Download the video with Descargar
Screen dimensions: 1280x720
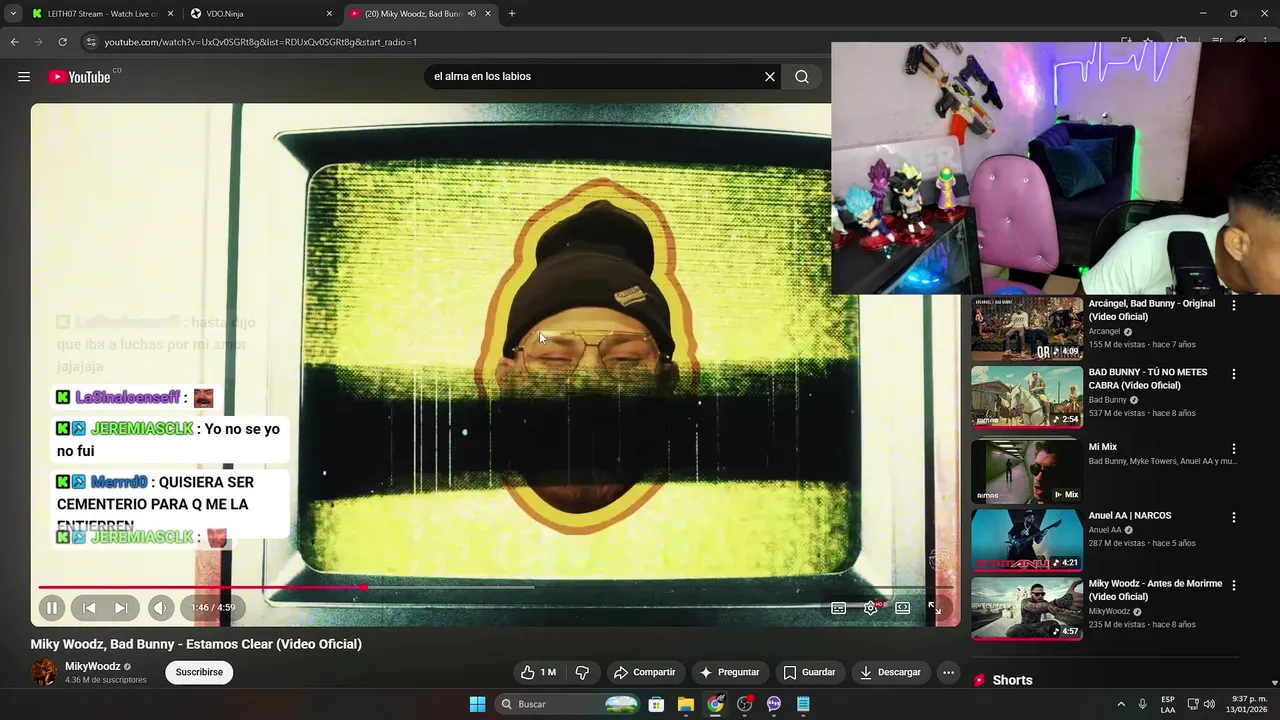(890, 672)
